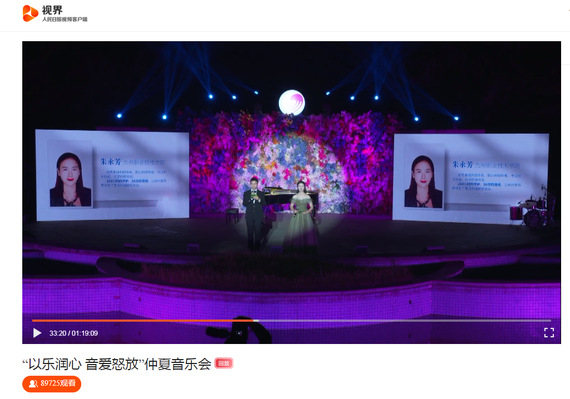Click the glowing round logo above the flower wall
570x399 pixels.
pyautogui.click(x=292, y=103)
